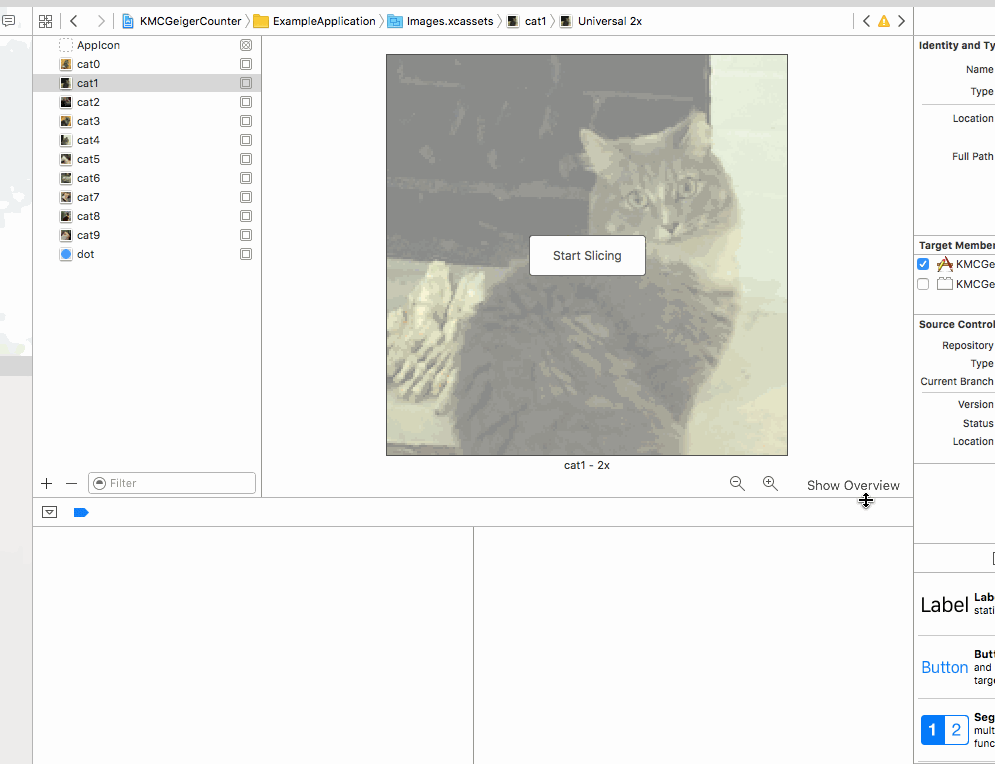995x764 pixels.
Task: Enable KMCGeigerCounter tests target membership
Action: [x=922, y=284]
